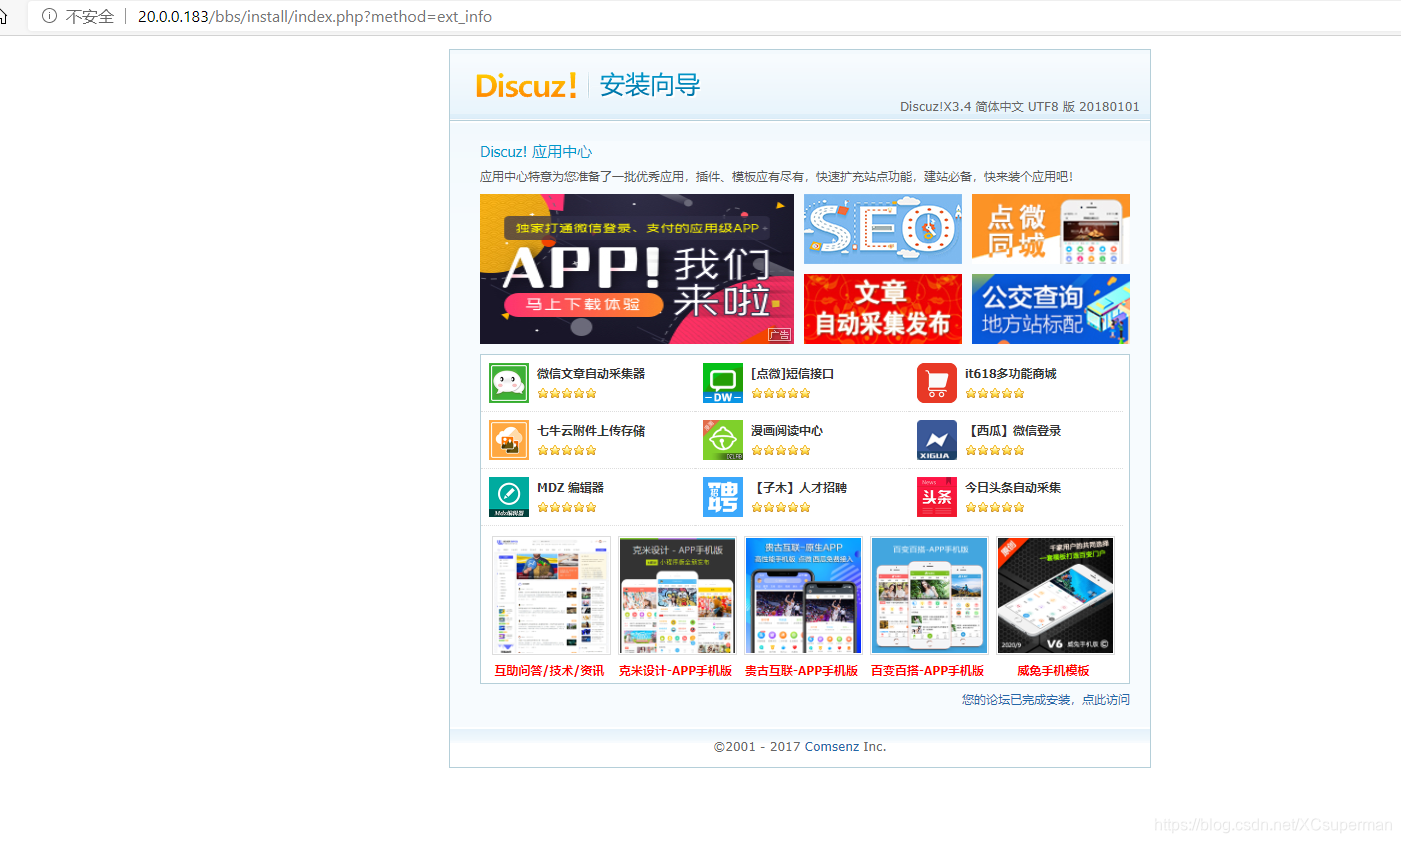Open the 七牛云附件上传存储 cloud icon
Image resolution: width=1401 pixels, height=843 pixels.
pos(509,440)
